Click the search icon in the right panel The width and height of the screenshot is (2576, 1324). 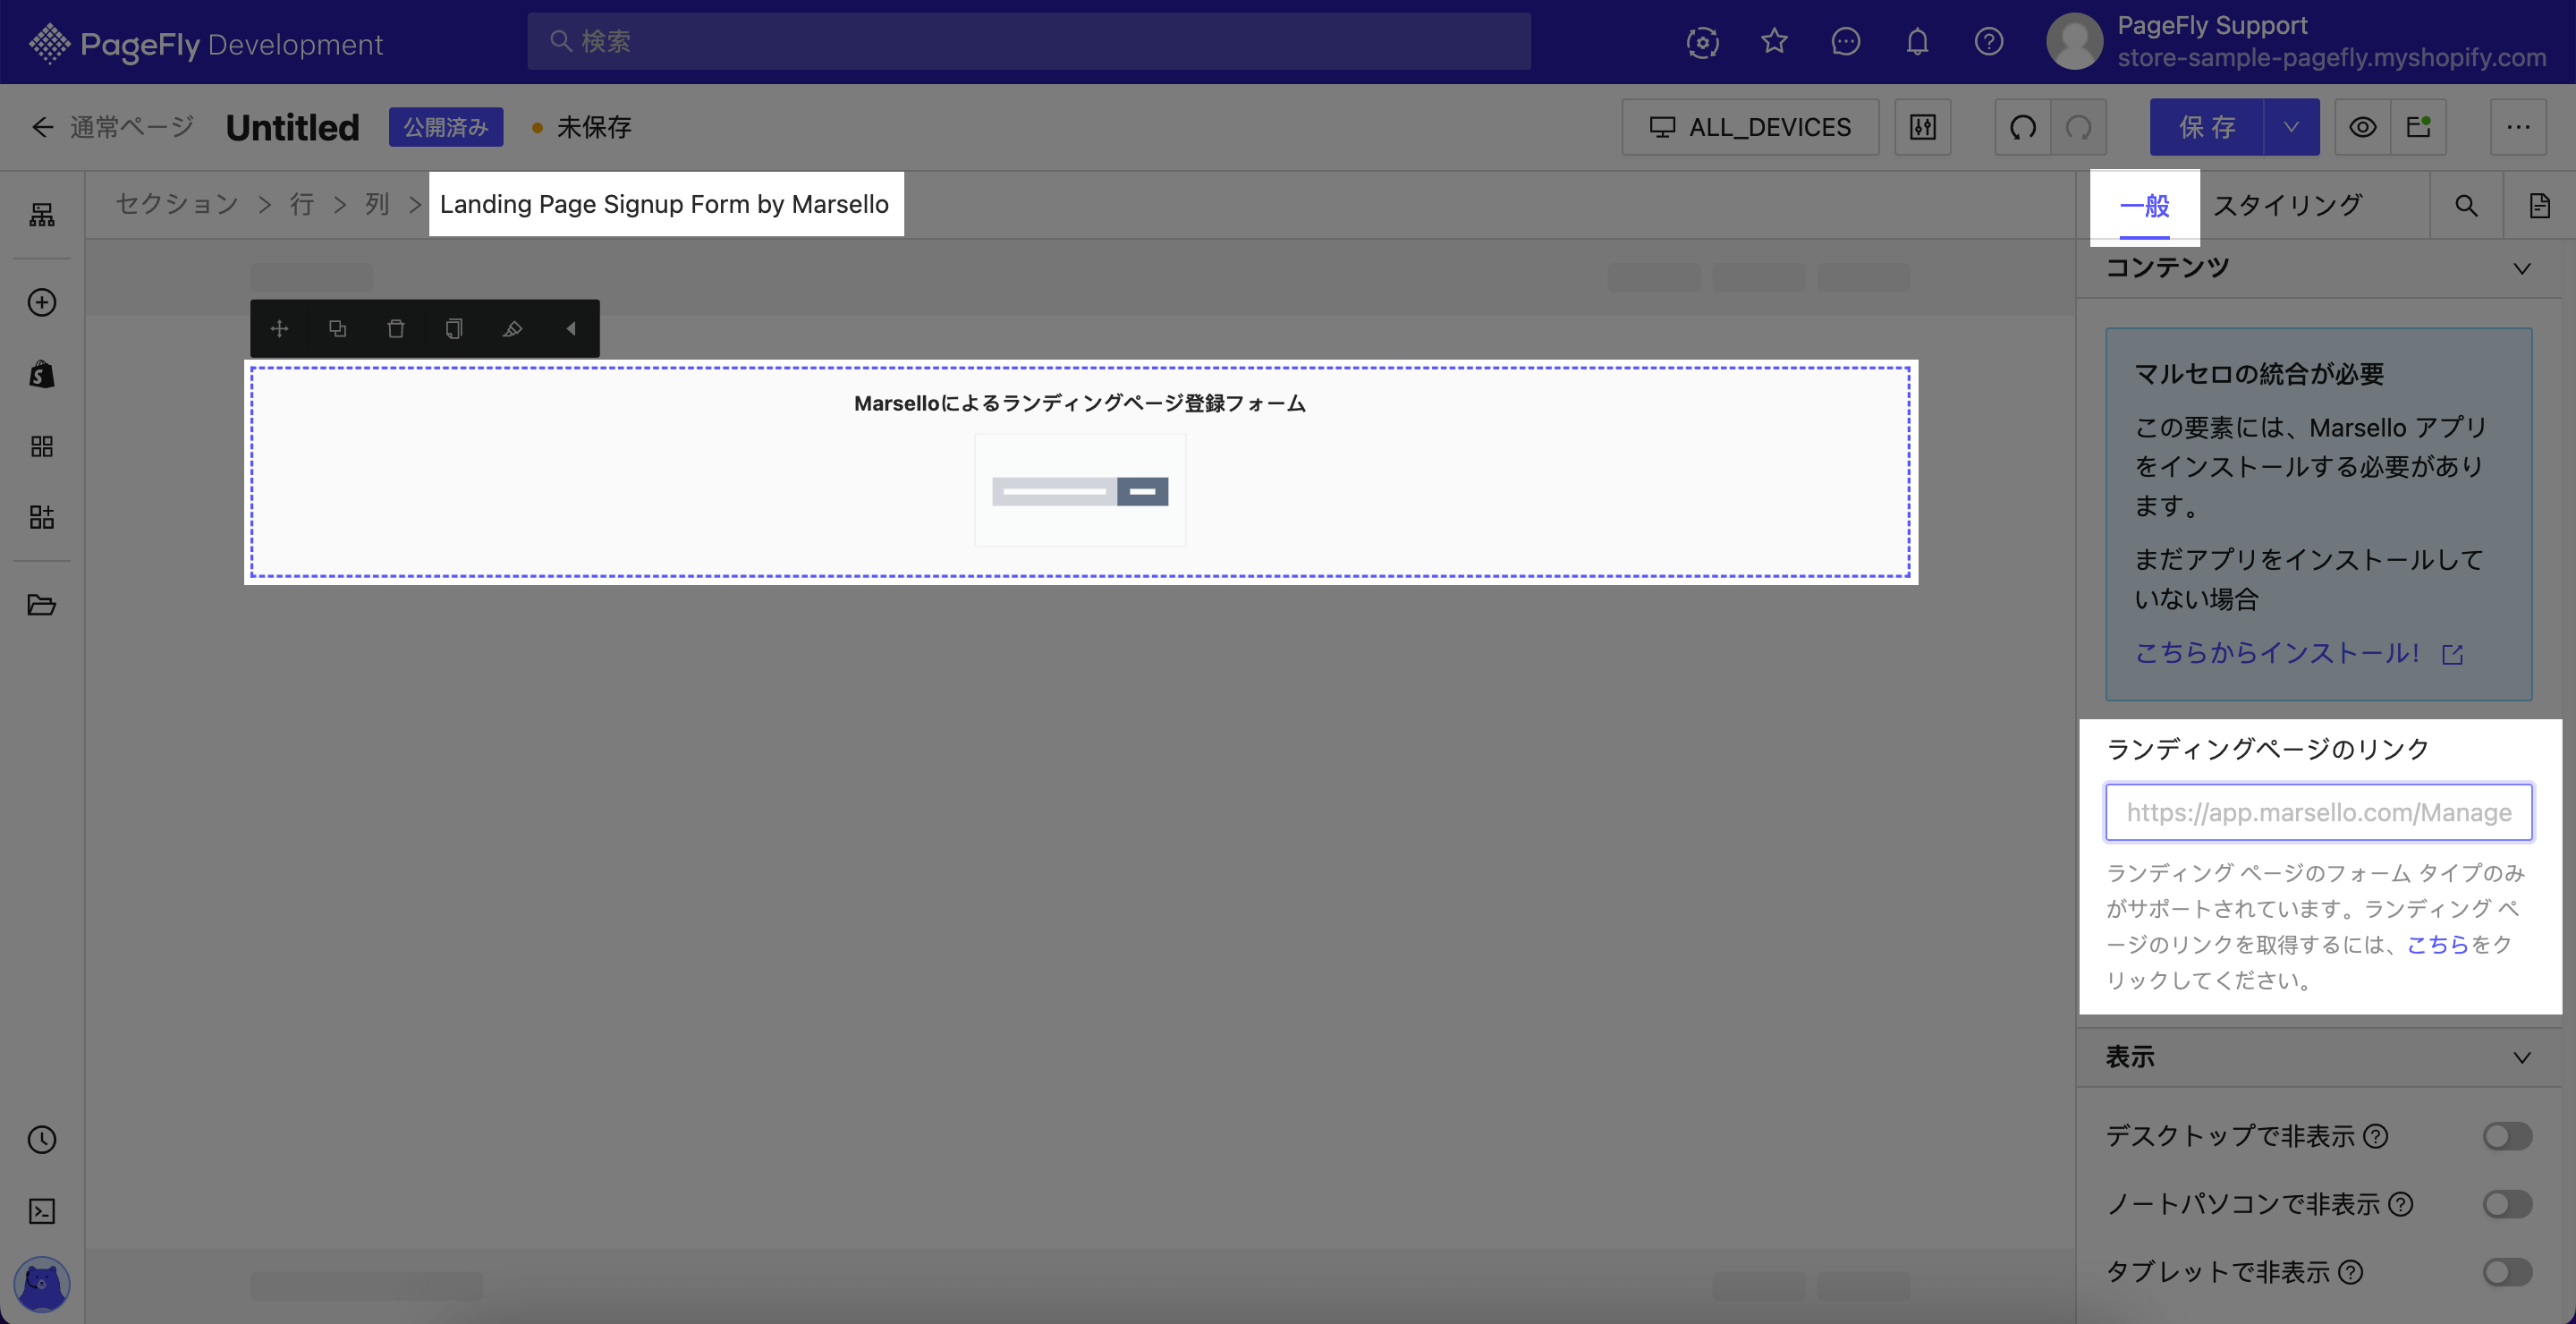tap(2467, 205)
